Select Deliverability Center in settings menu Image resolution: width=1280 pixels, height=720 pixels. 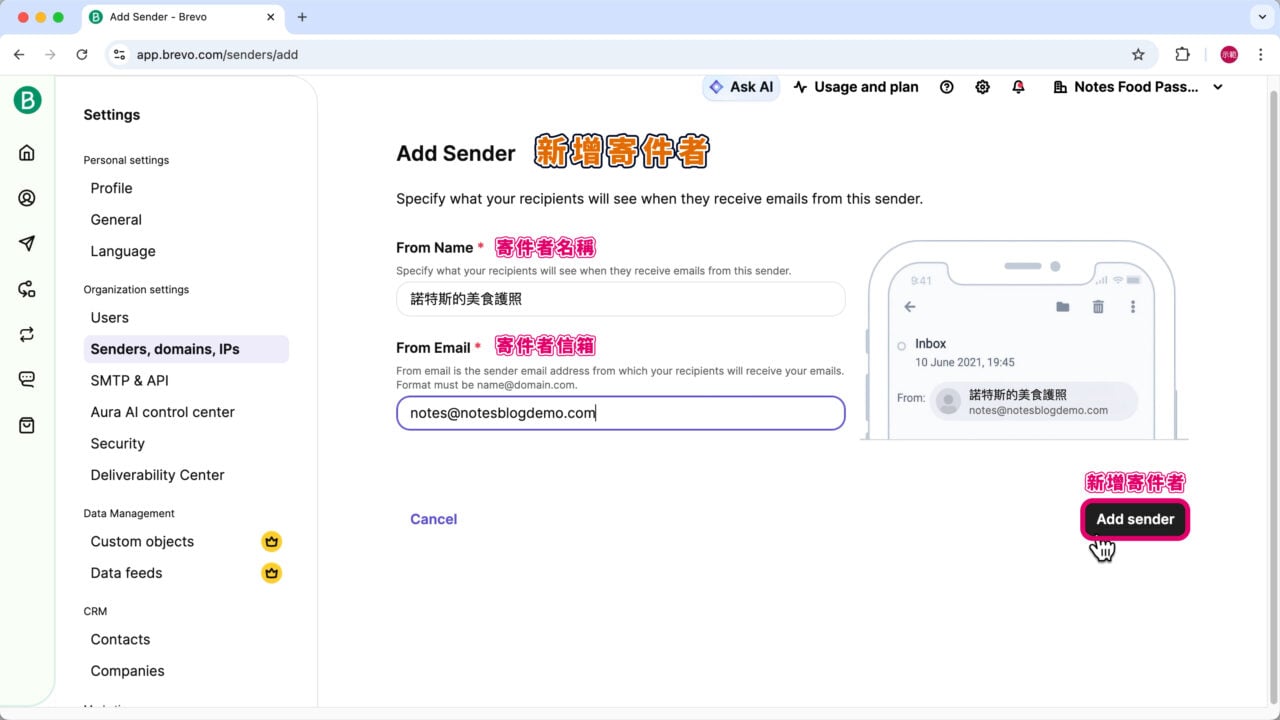coord(157,475)
